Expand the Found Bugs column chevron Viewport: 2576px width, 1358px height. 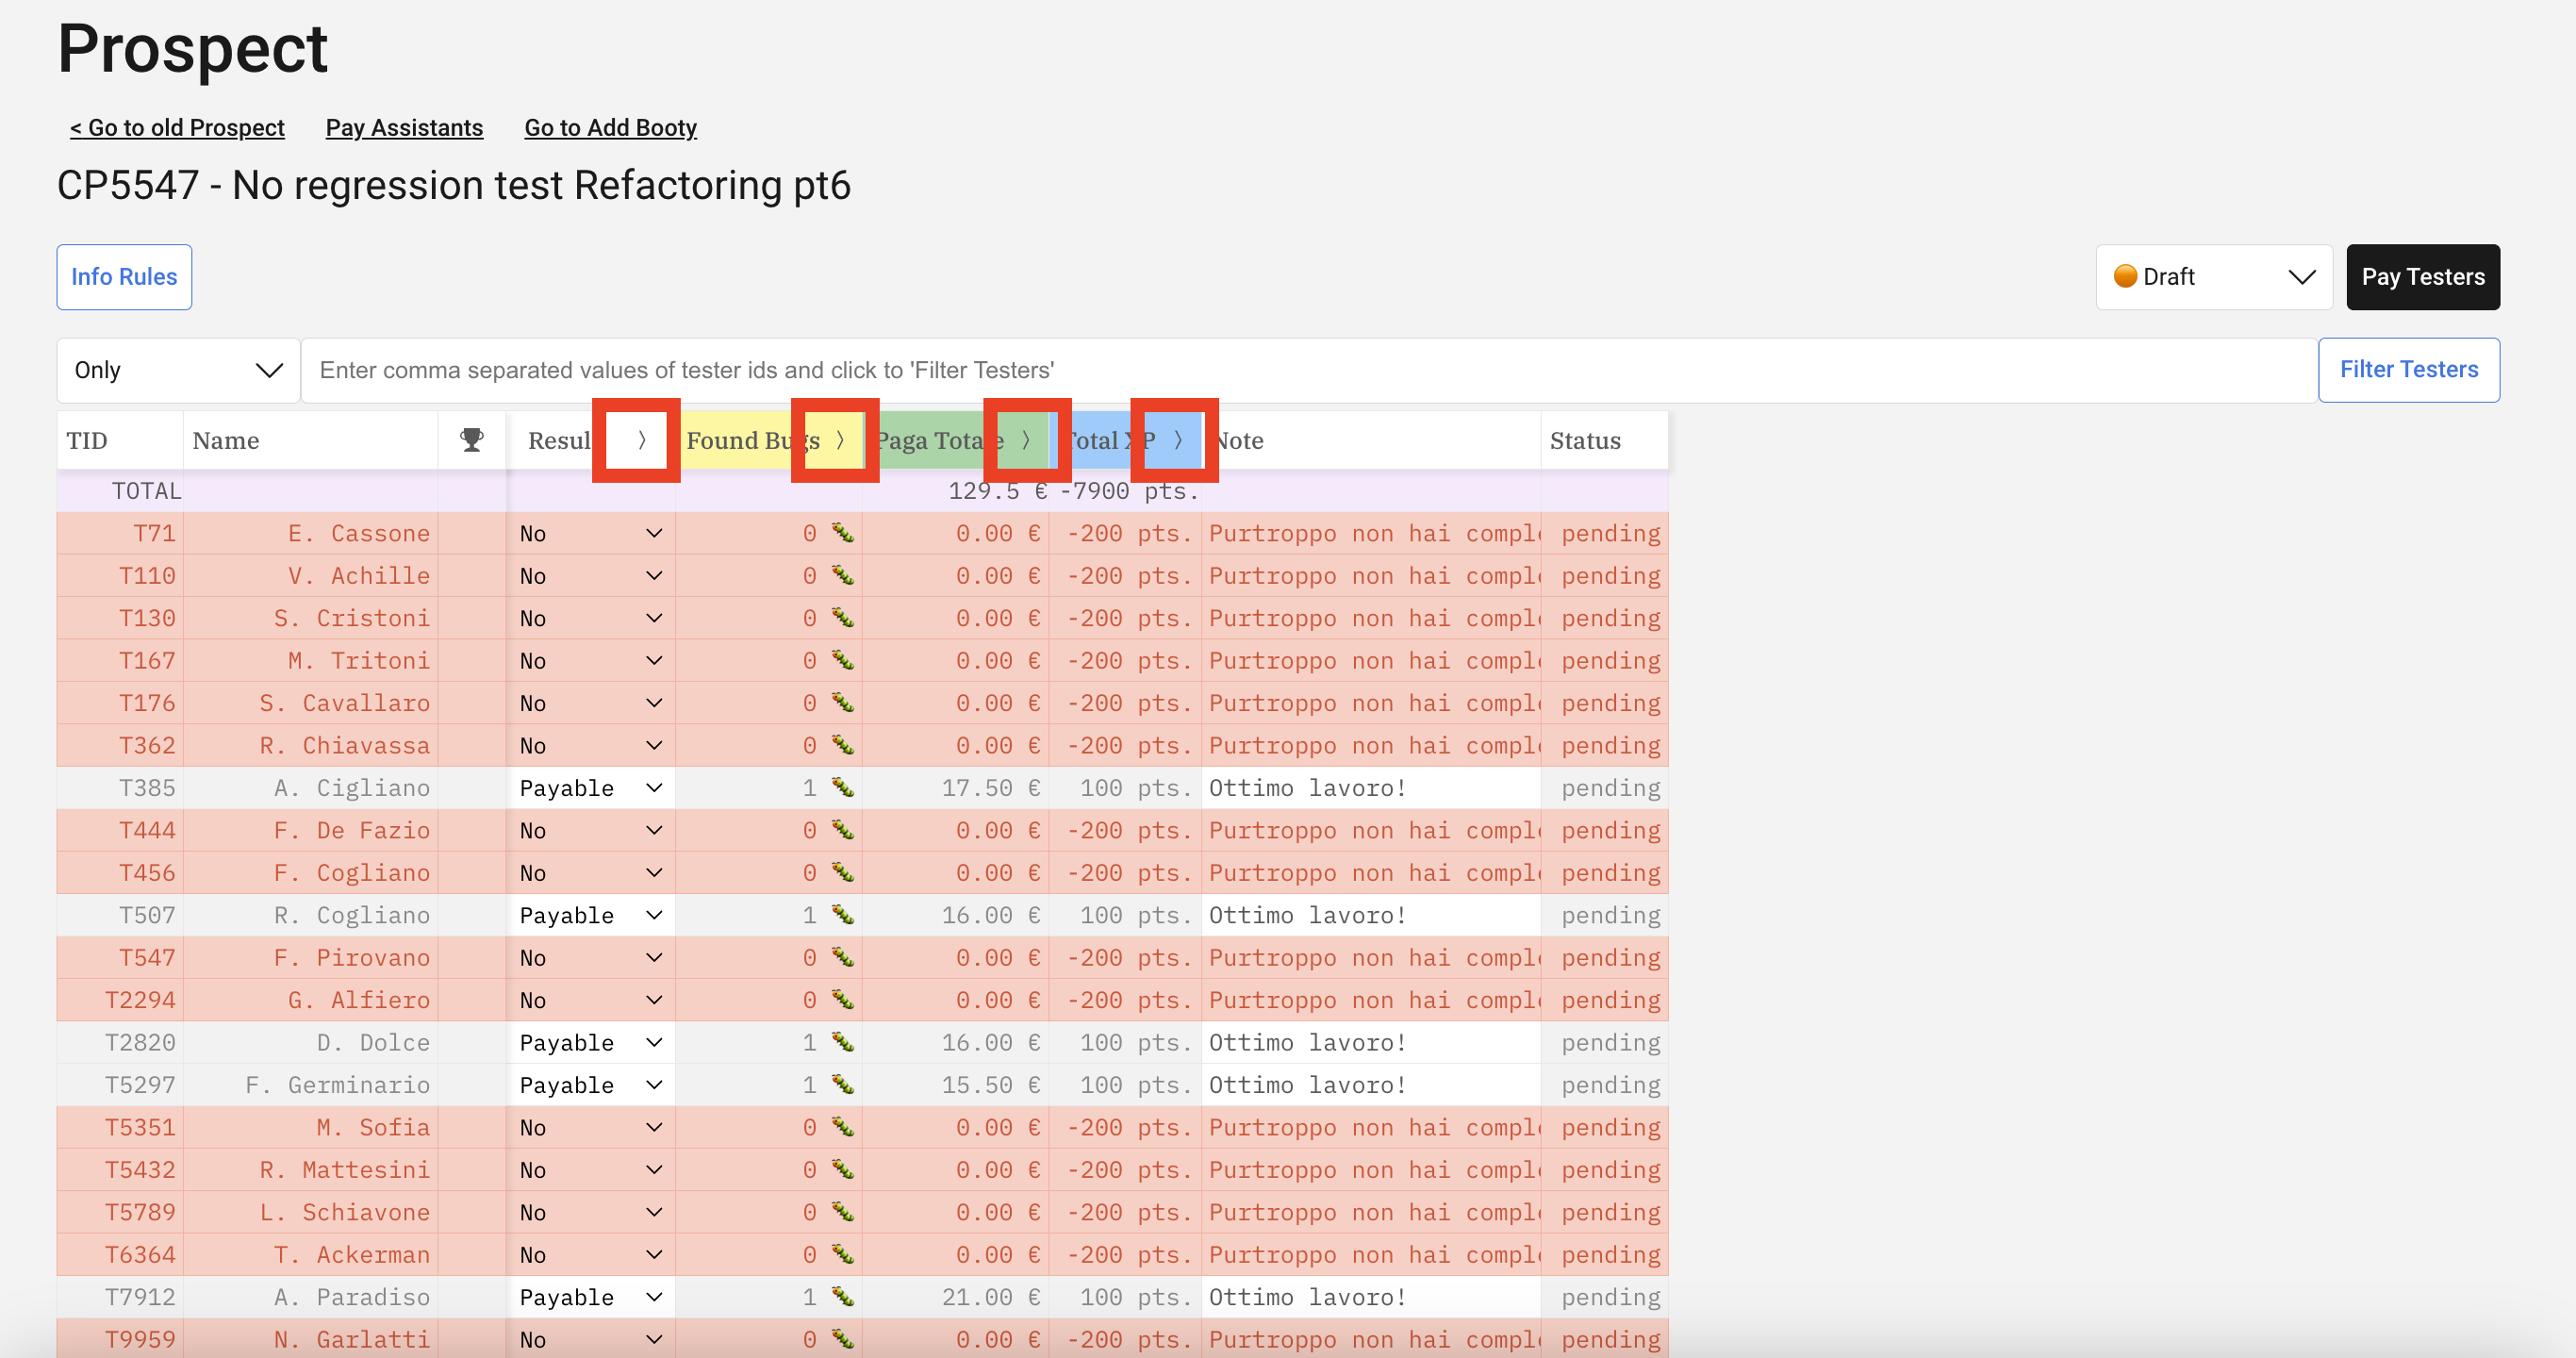point(839,440)
